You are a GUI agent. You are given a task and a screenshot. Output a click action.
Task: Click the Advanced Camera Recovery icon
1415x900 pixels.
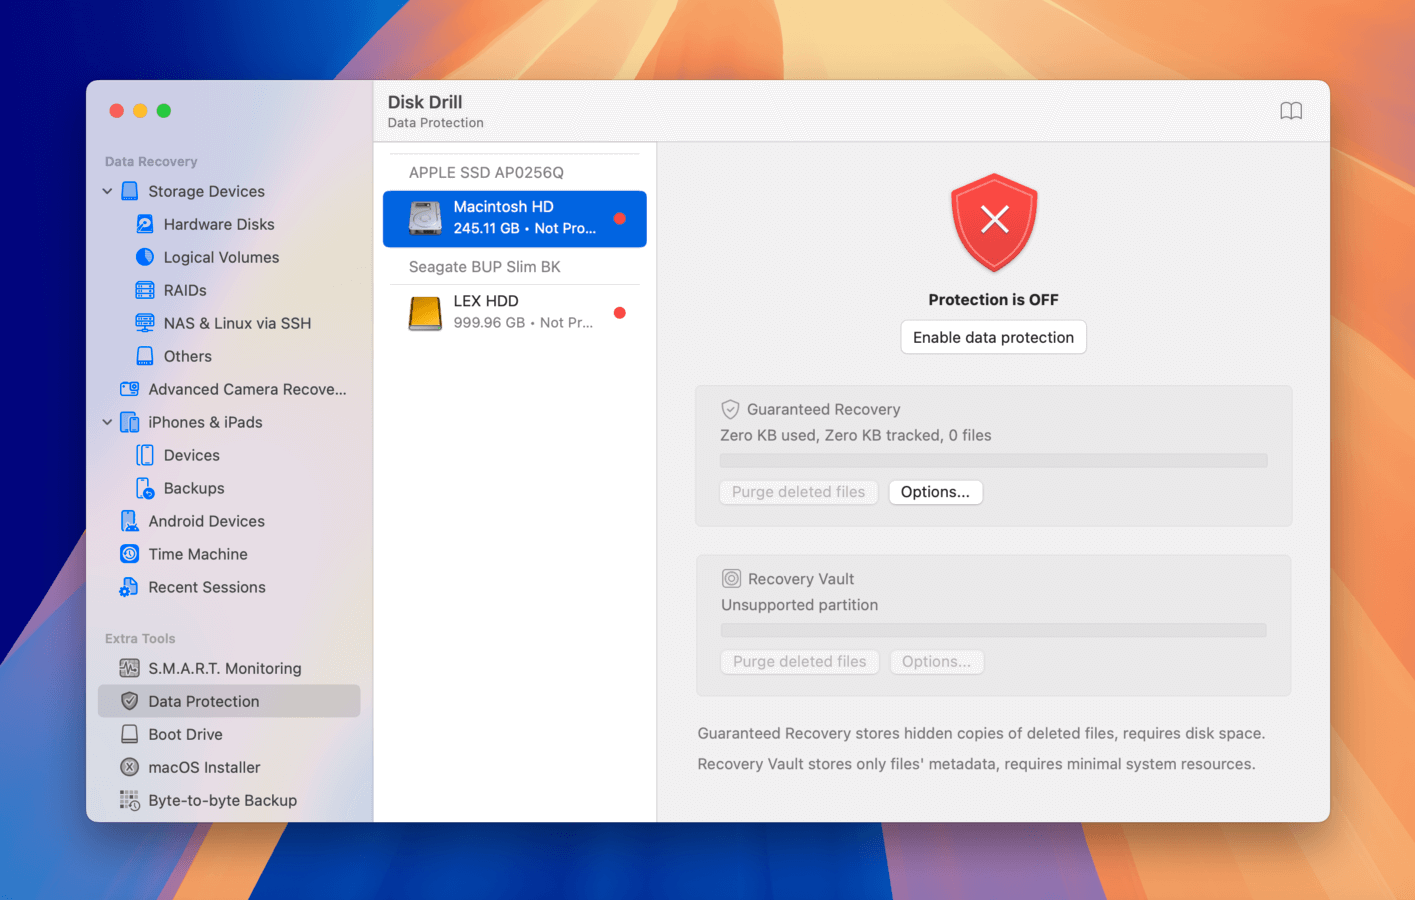click(x=130, y=389)
